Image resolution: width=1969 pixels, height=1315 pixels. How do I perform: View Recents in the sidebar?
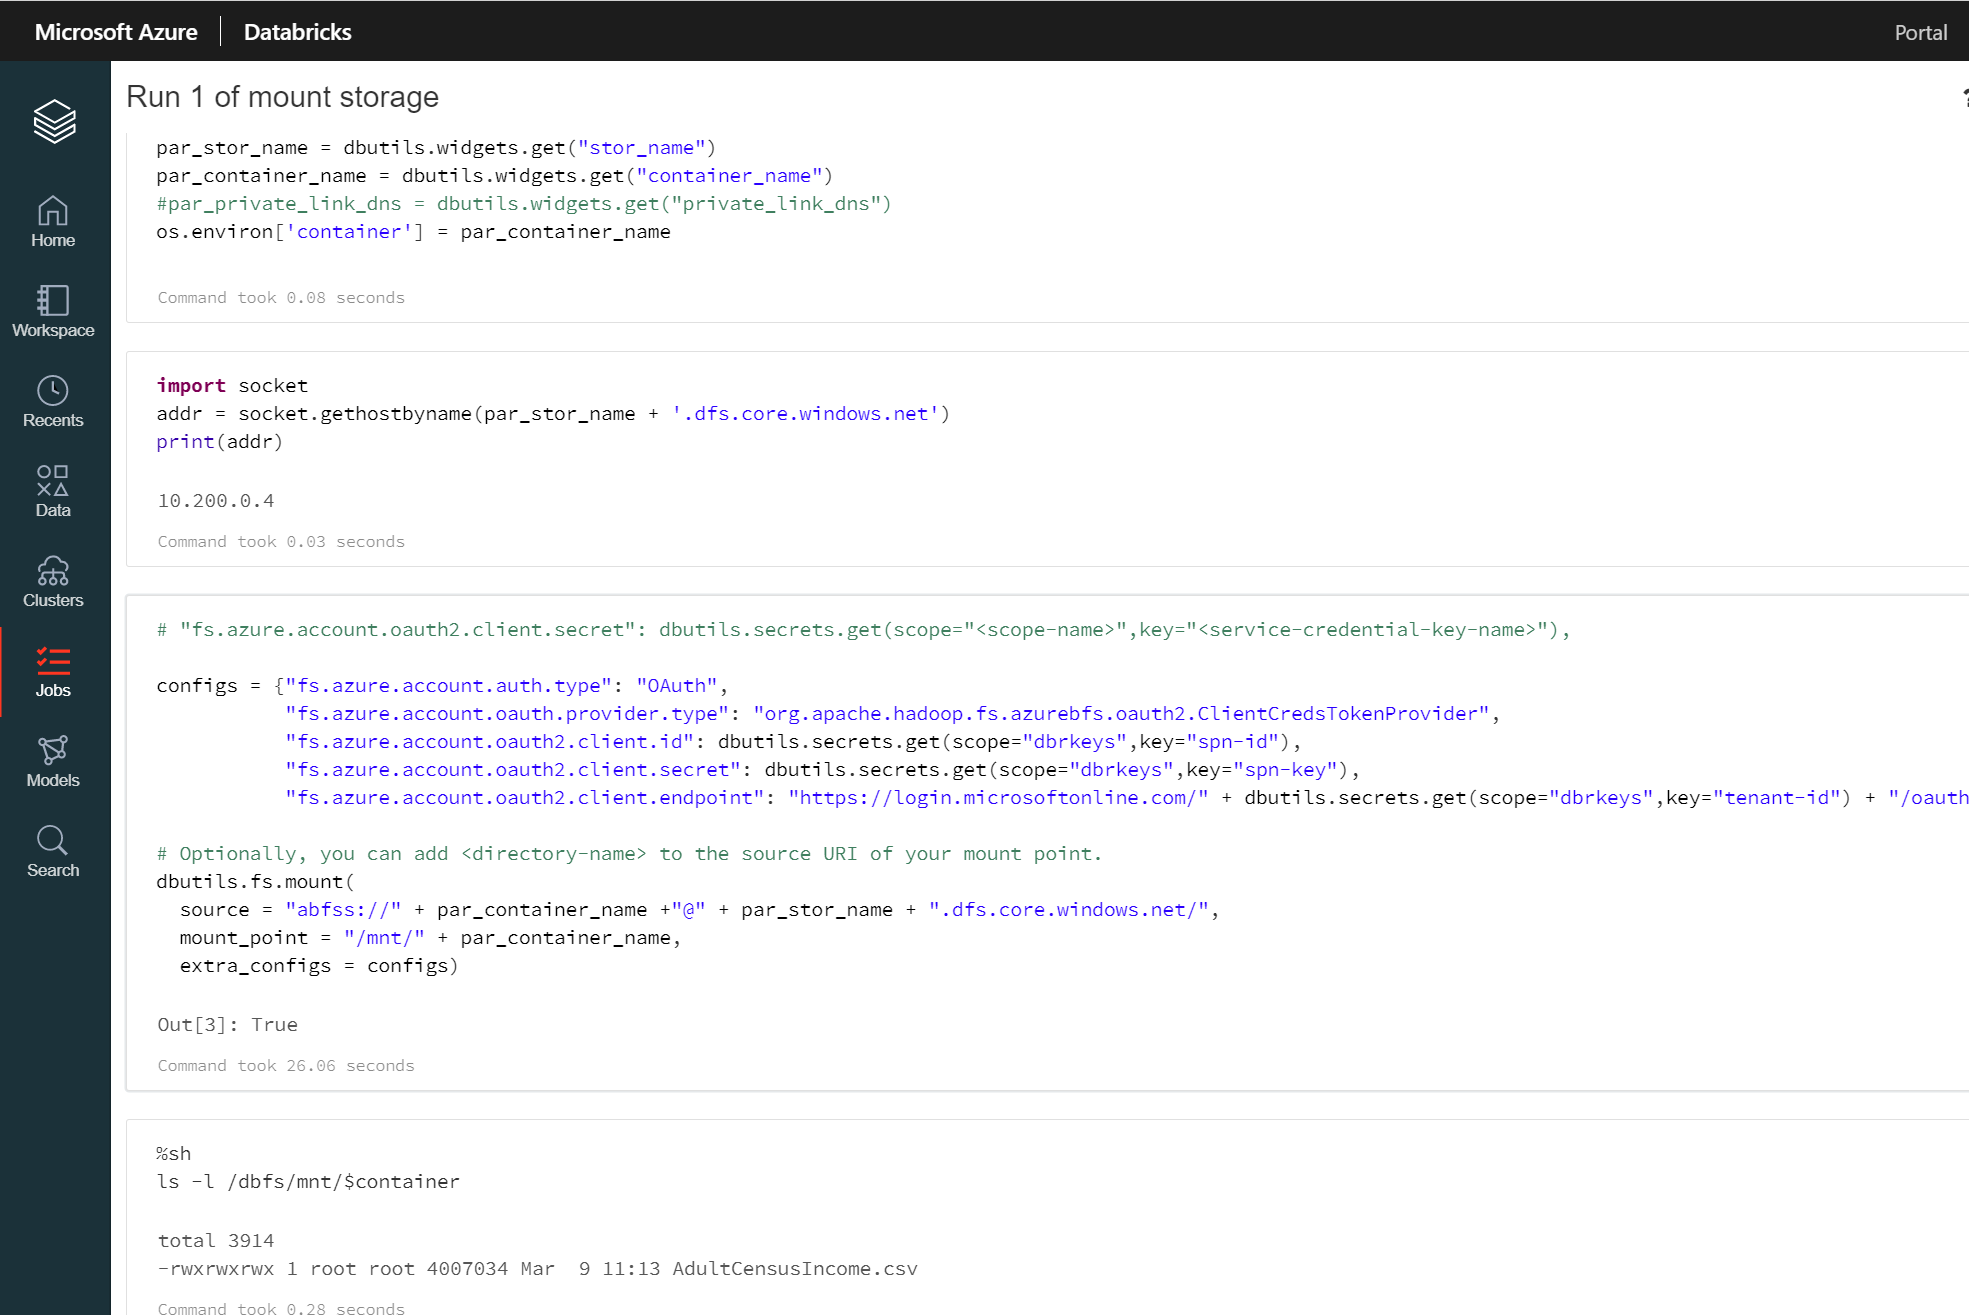click(52, 401)
